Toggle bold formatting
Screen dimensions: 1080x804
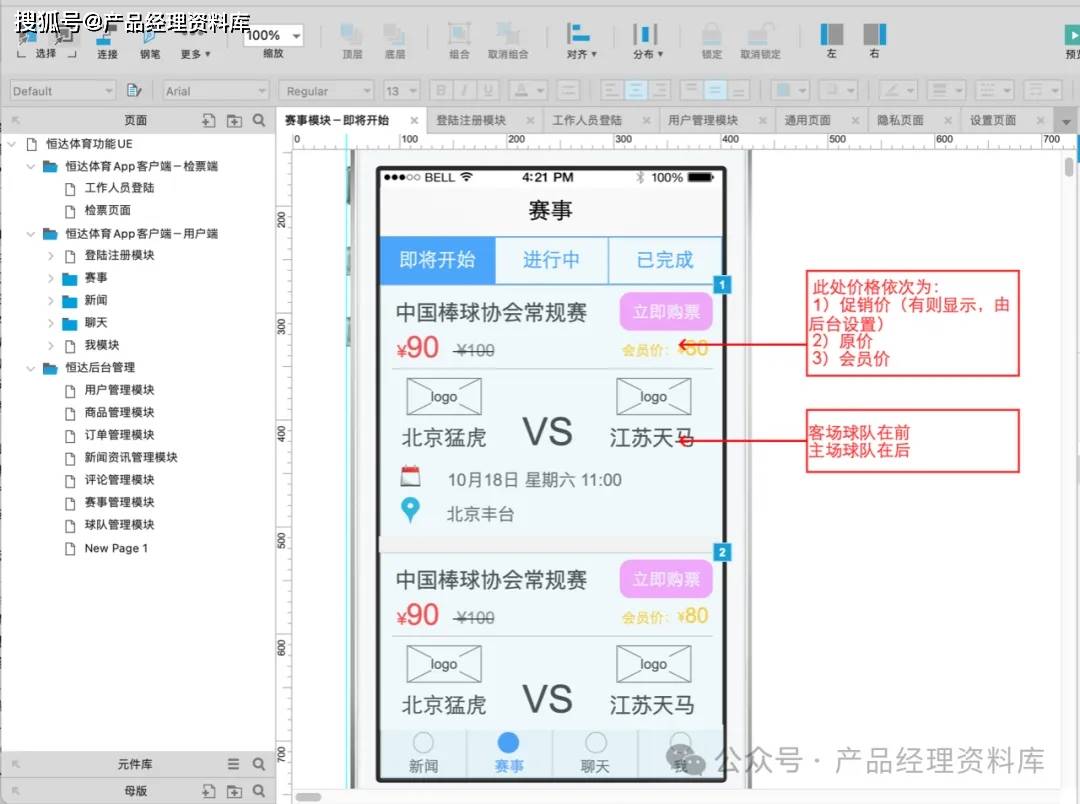click(x=441, y=90)
